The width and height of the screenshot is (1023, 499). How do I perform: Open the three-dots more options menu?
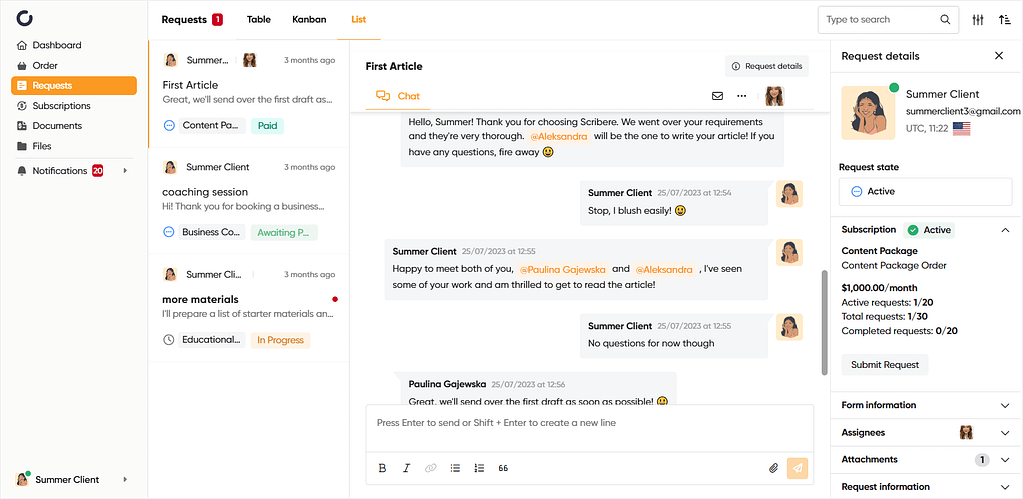click(x=741, y=96)
